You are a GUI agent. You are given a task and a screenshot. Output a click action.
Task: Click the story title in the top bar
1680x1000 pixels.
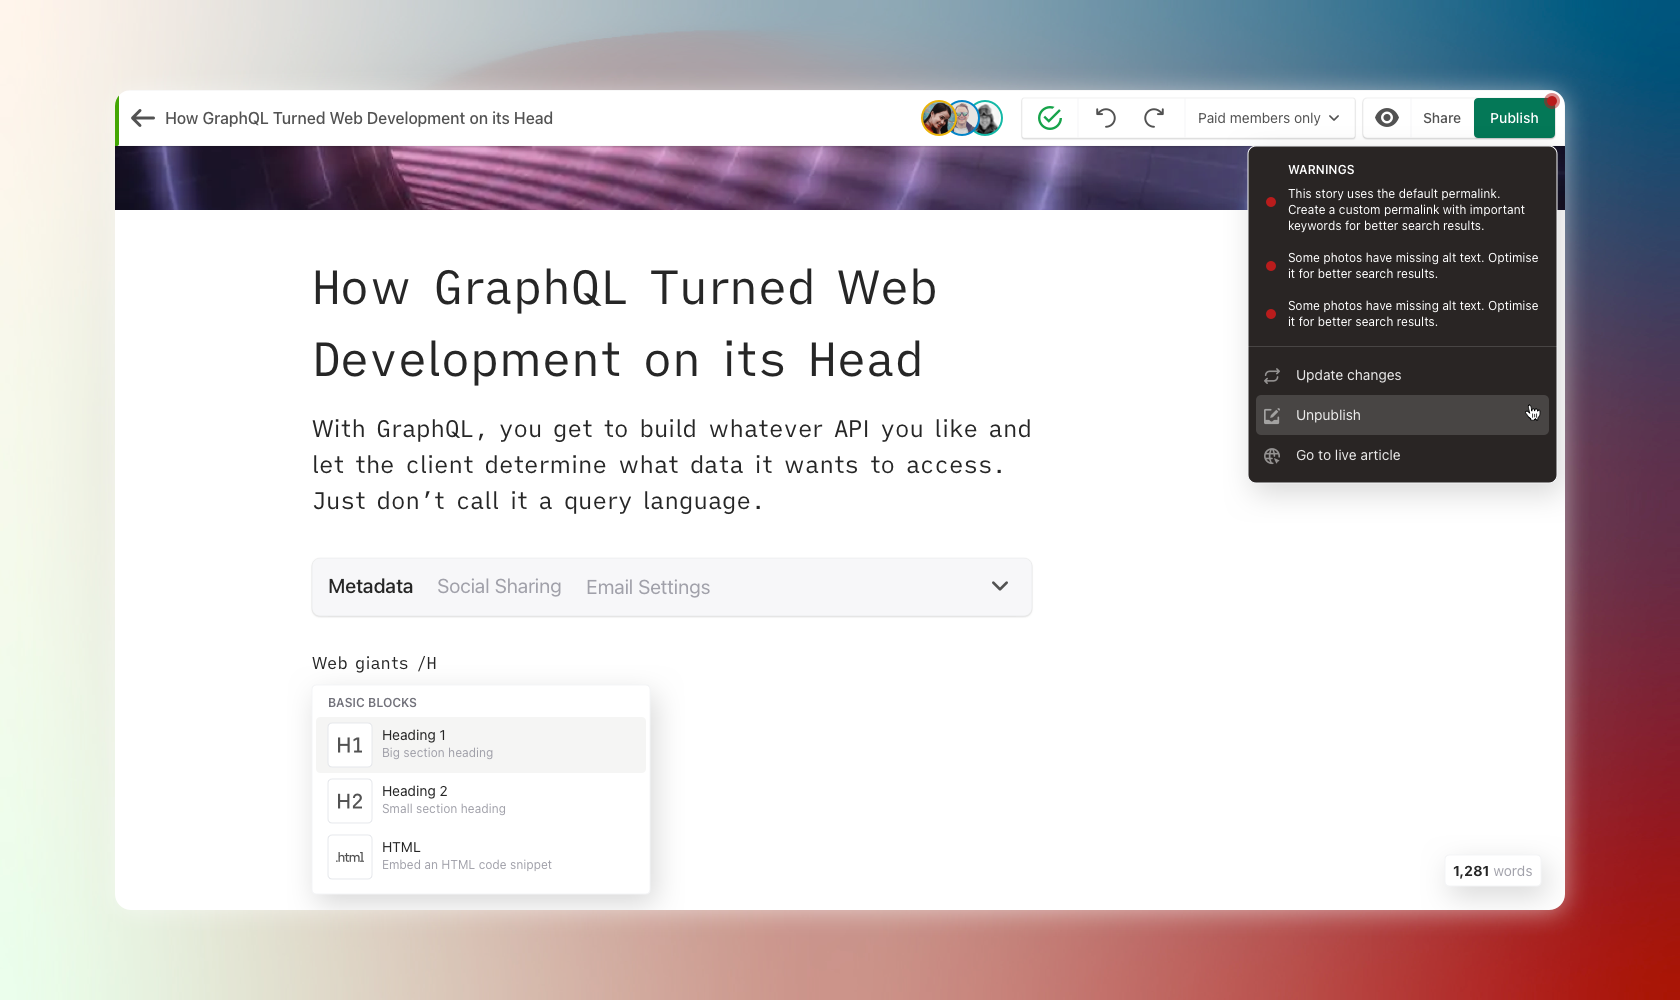tap(359, 118)
